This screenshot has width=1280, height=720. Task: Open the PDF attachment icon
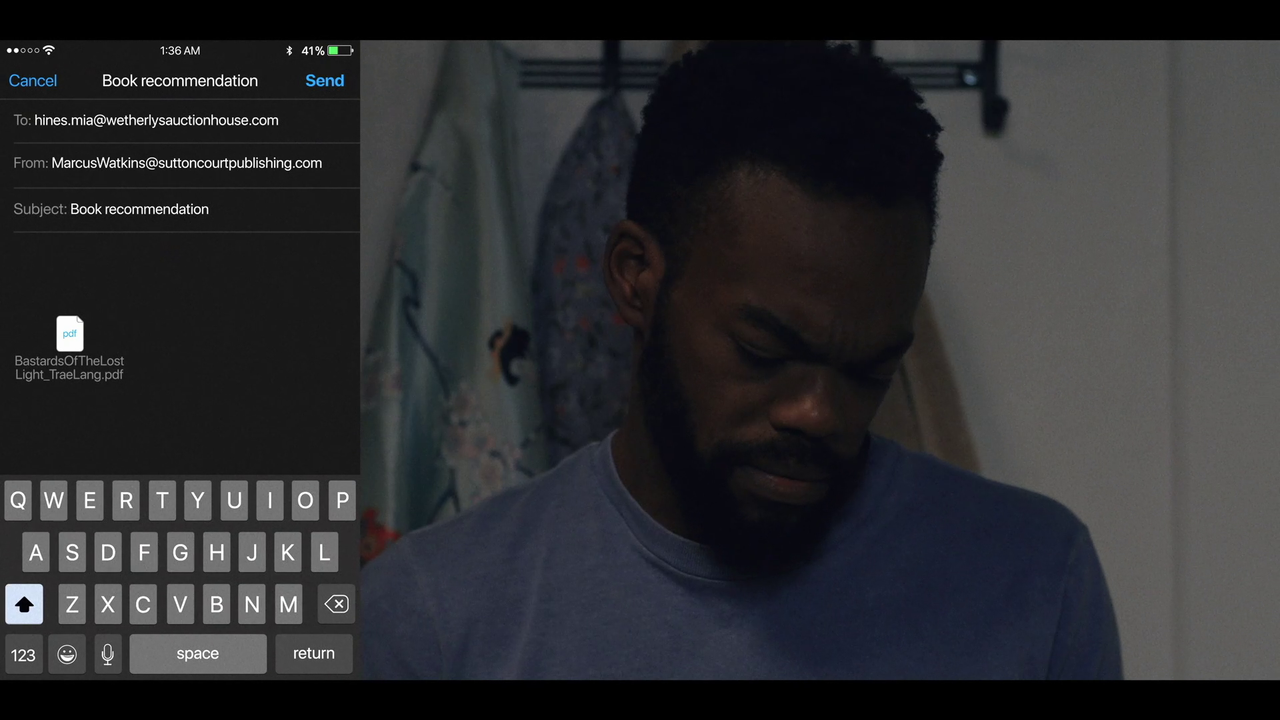[70, 334]
